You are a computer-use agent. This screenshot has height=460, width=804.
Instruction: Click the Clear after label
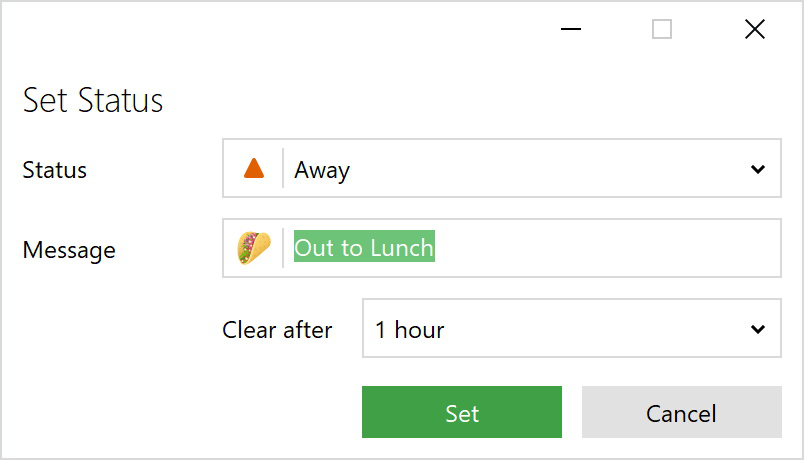point(277,330)
